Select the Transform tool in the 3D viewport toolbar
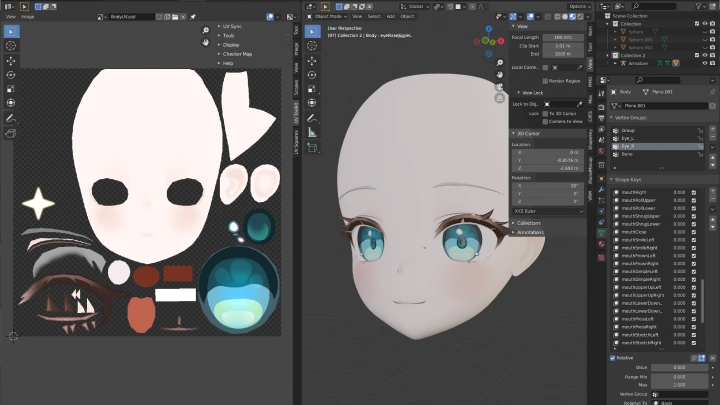This screenshot has height=405, width=720. (x=312, y=102)
